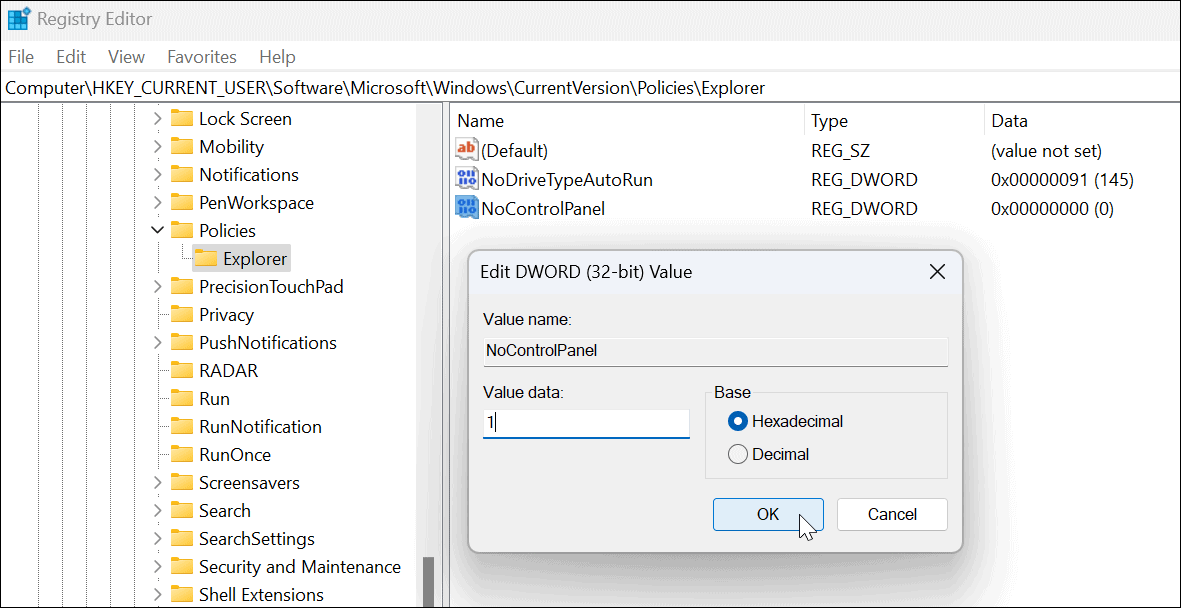Click the (Default) string value icon
This screenshot has width=1181, height=608.
click(x=466, y=151)
